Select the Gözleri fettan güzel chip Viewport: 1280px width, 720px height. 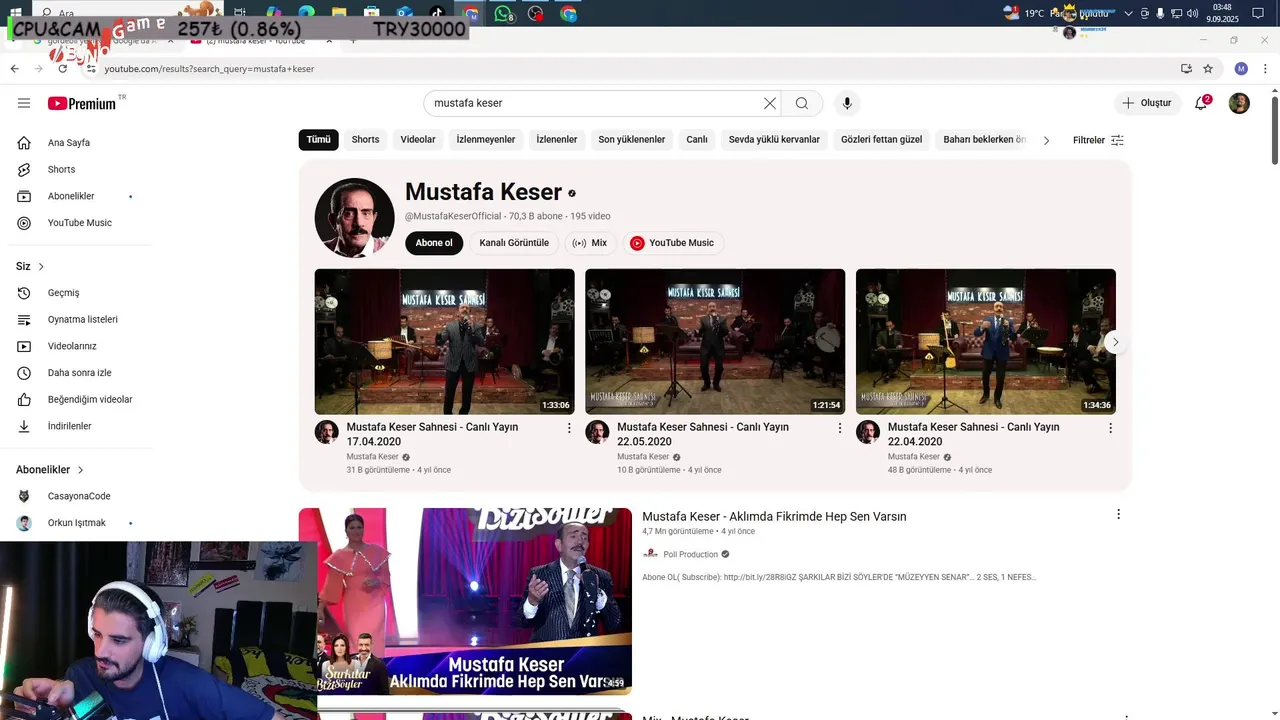coord(882,140)
